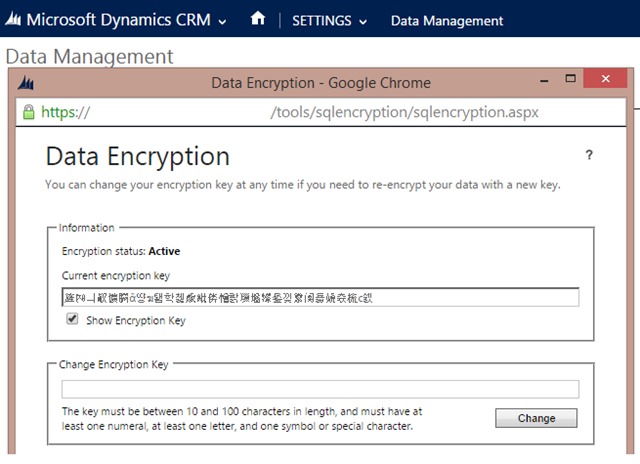Click the green padlock security icon
The width and height of the screenshot is (640, 464).
click(29, 112)
